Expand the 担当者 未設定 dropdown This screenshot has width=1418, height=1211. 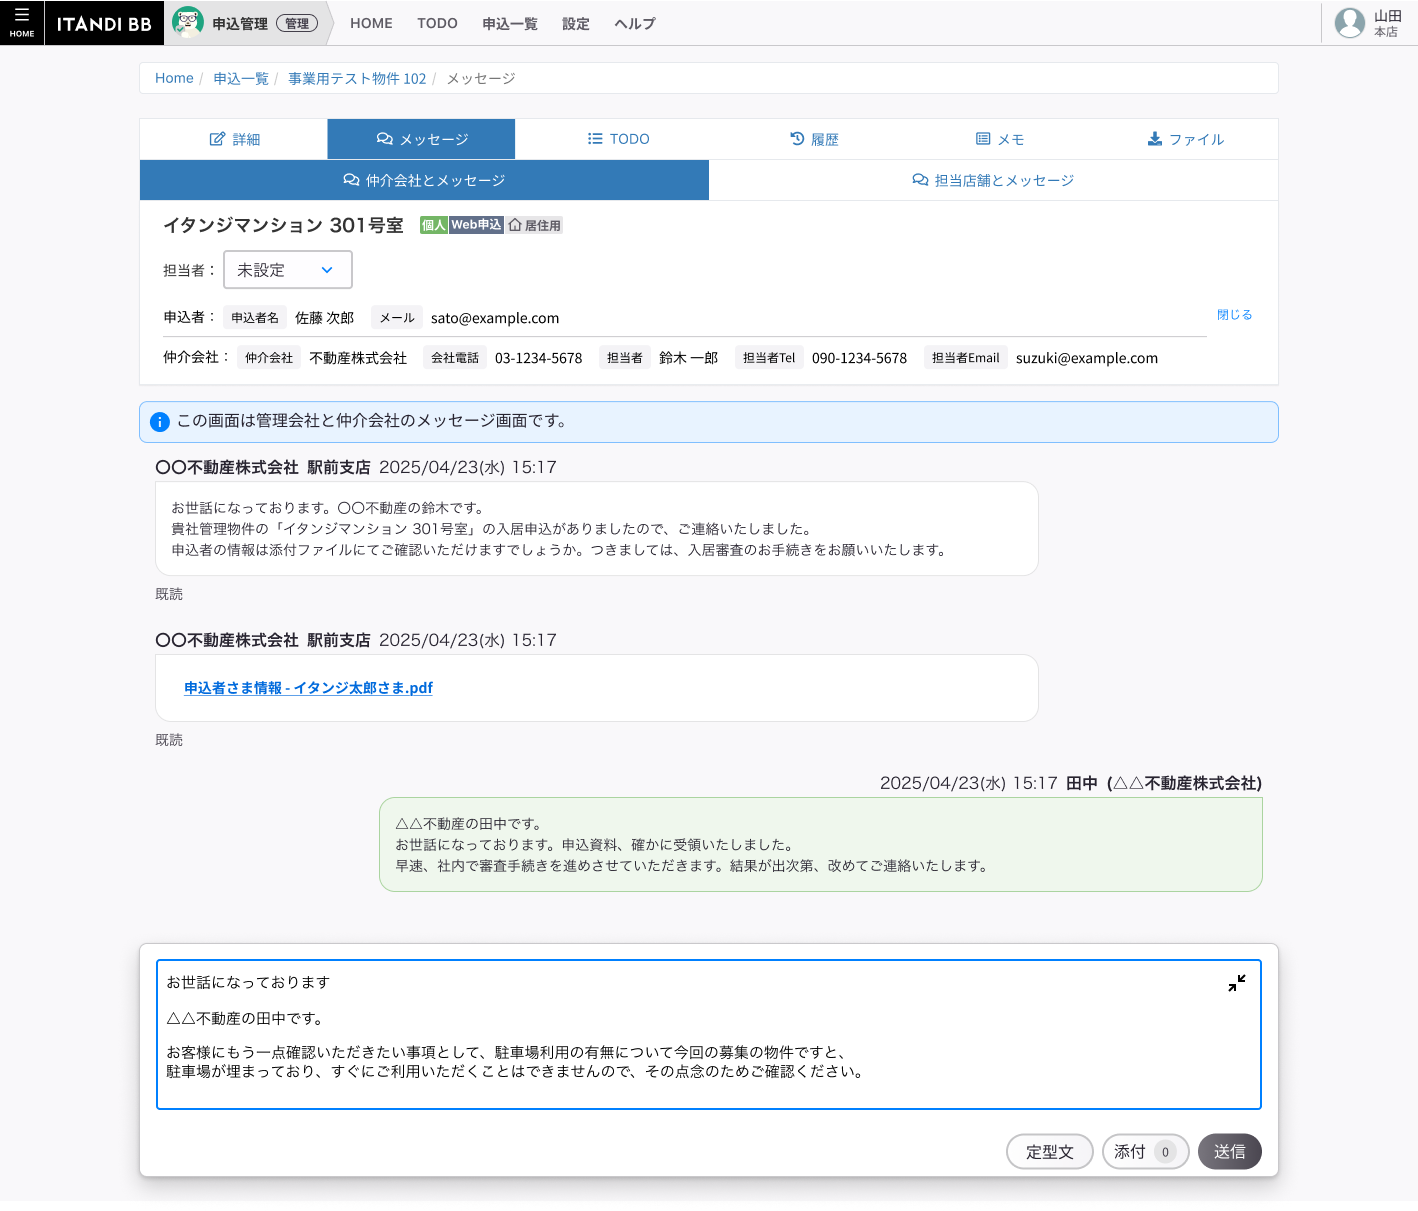click(288, 270)
